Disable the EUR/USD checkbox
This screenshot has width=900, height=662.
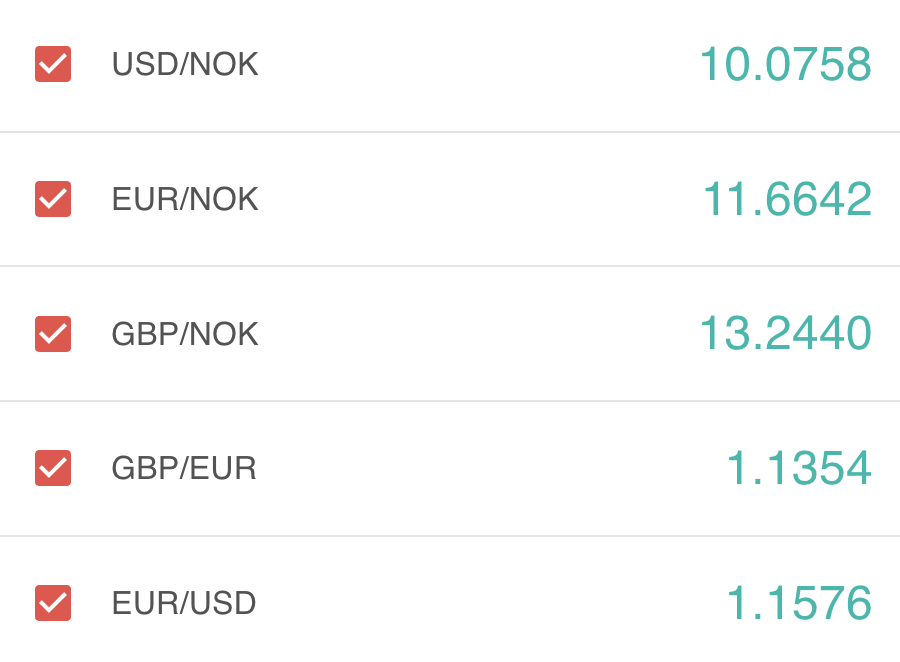tap(53, 603)
